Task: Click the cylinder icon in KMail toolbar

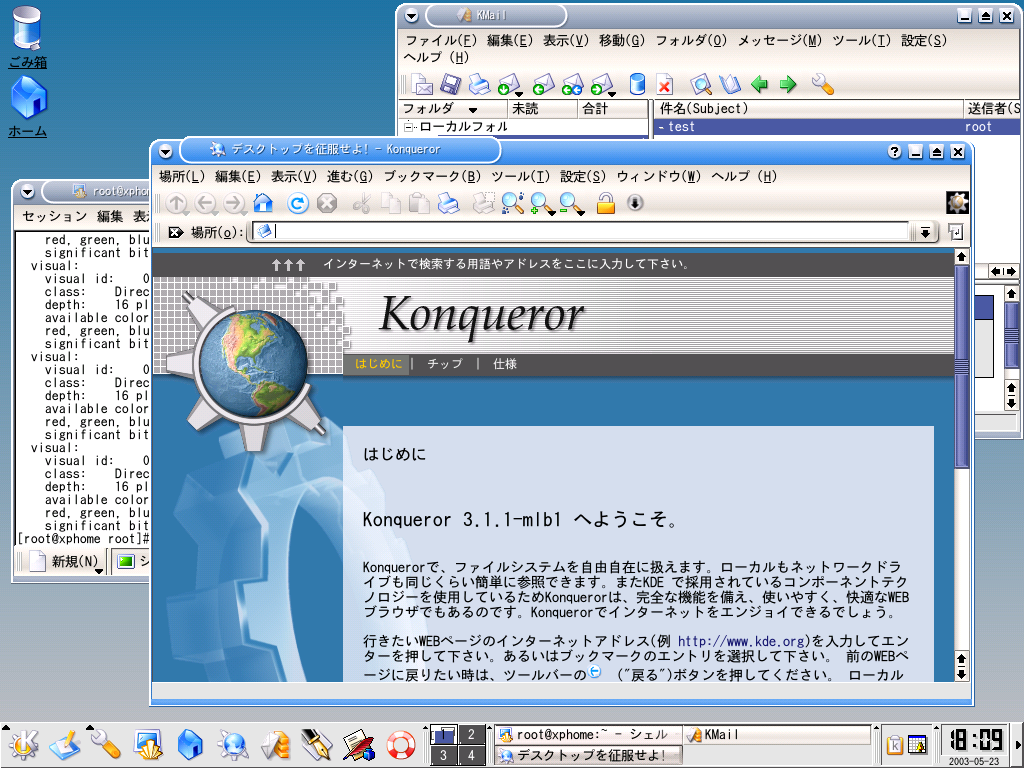Action: (637, 84)
